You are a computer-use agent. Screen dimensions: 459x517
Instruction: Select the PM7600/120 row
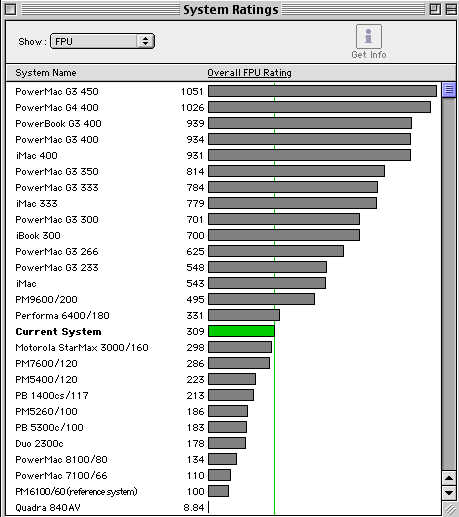click(x=223, y=363)
